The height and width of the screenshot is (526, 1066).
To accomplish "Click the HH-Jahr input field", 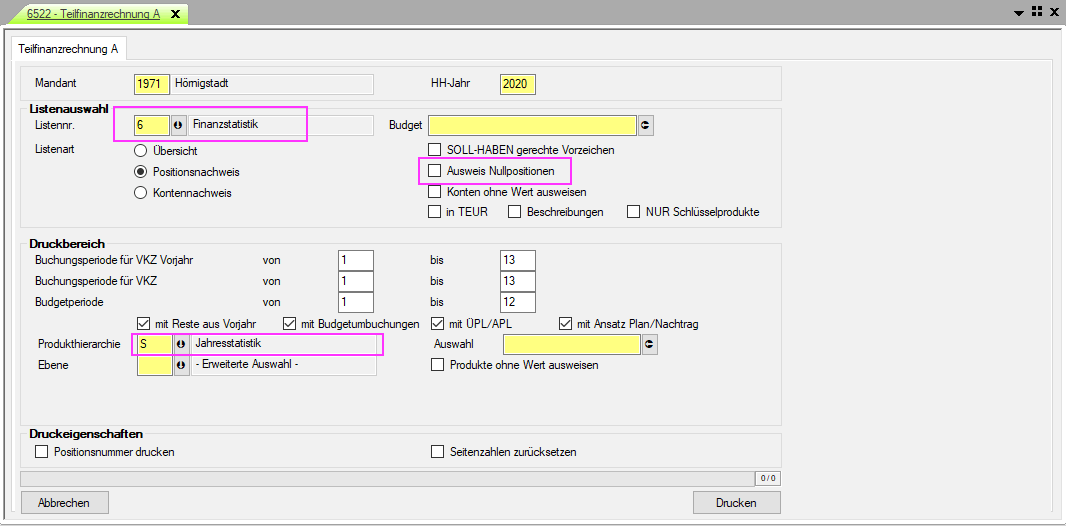I will [x=517, y=84].
